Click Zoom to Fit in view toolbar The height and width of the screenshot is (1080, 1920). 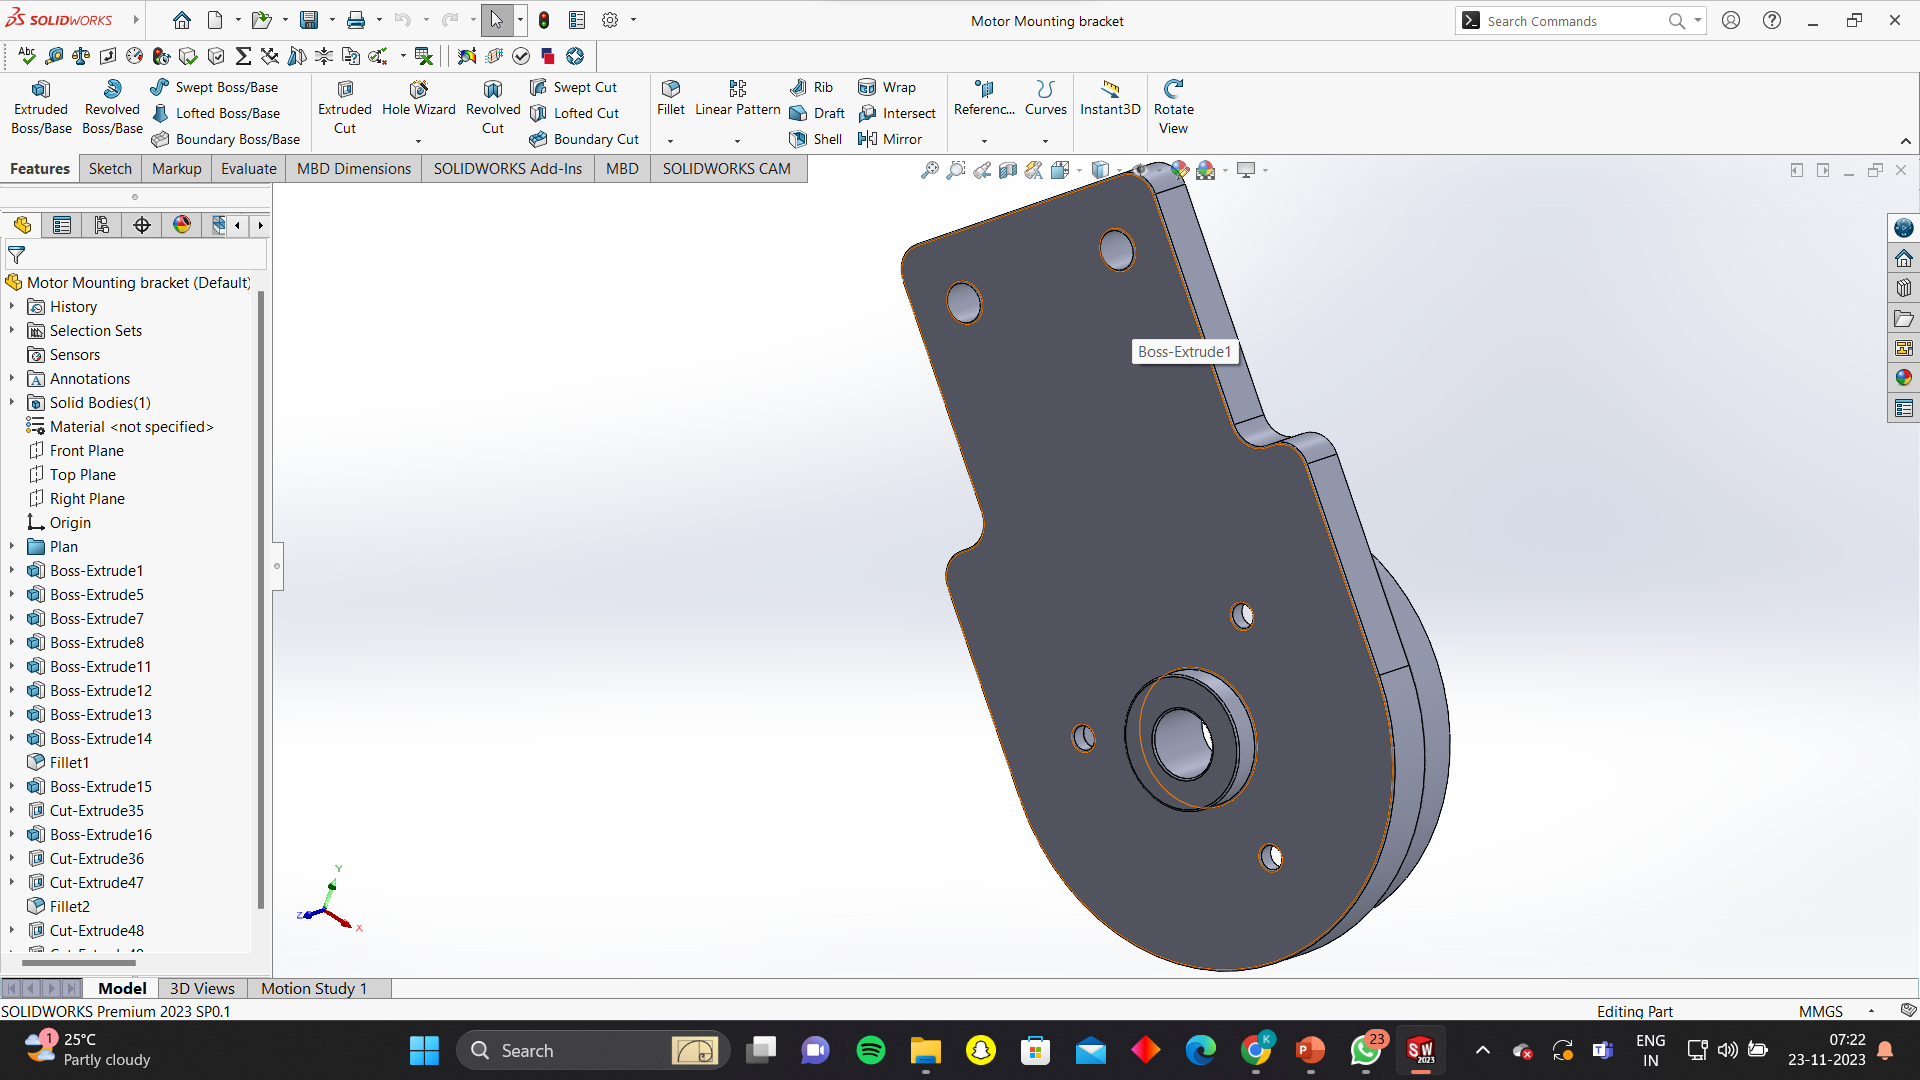point(930,170)
